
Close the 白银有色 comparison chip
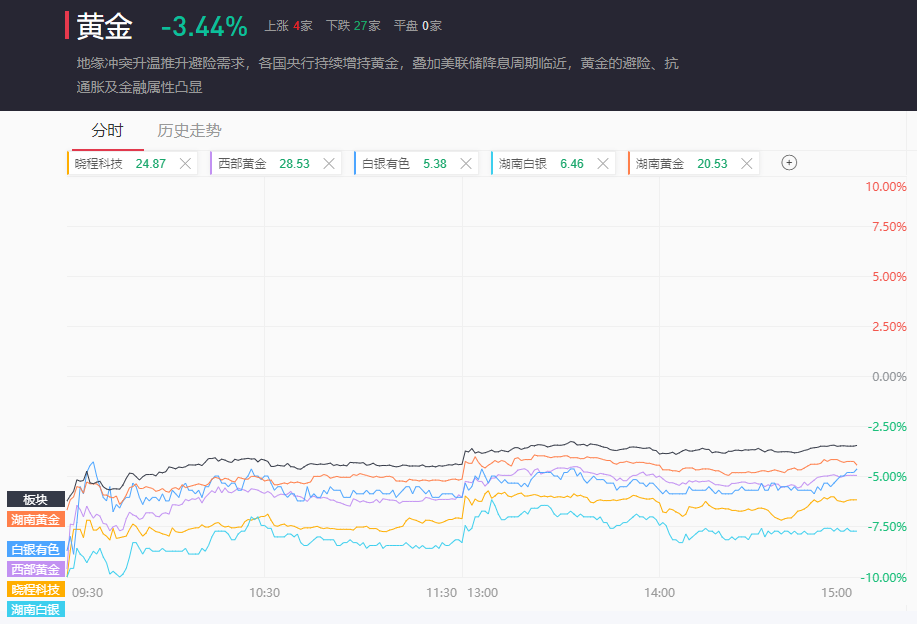466,164
